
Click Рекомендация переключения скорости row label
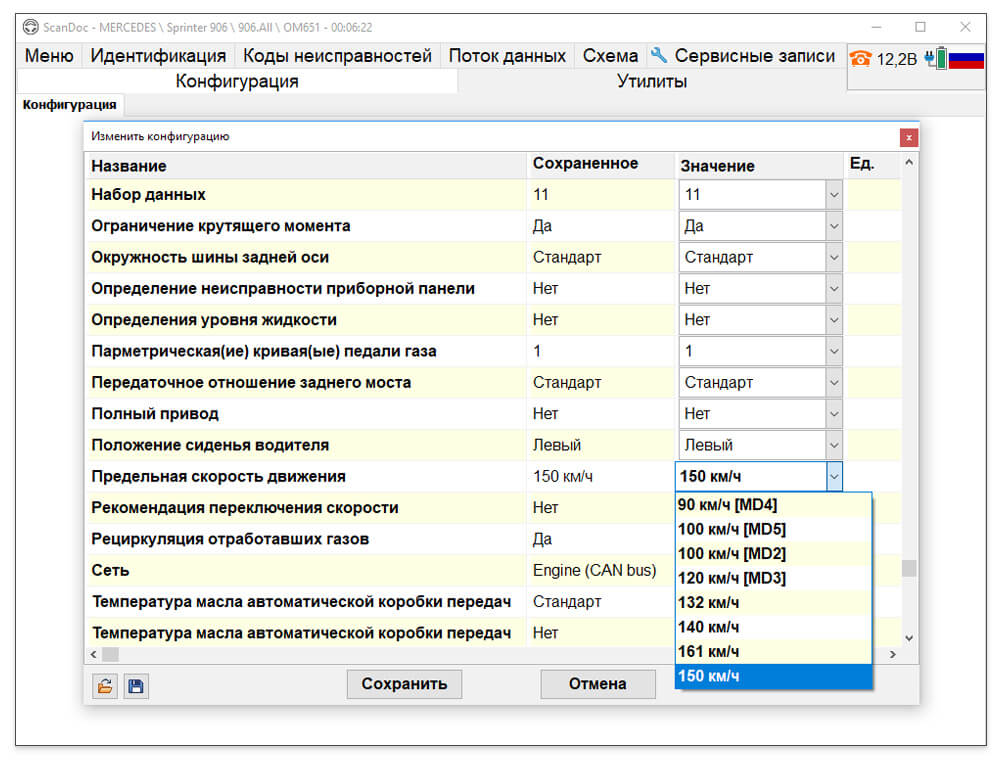click(x=245, y=508)
